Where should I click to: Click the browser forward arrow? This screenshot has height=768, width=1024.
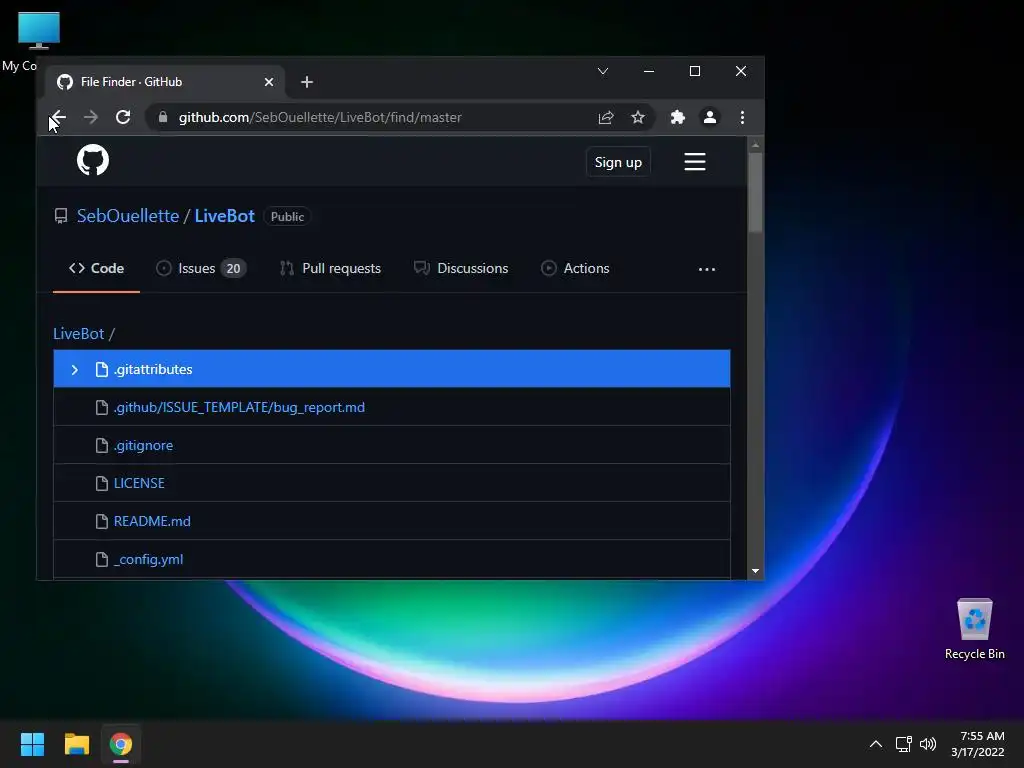[x=91, y=118]
